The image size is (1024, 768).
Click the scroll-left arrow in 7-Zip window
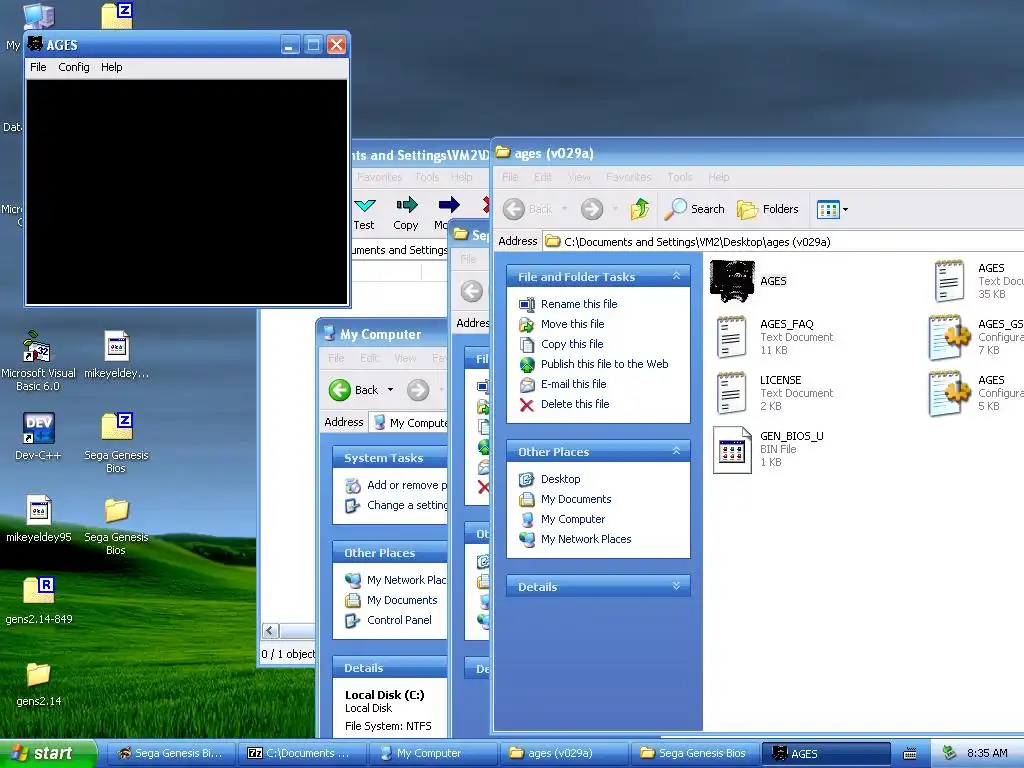(270, 631)
